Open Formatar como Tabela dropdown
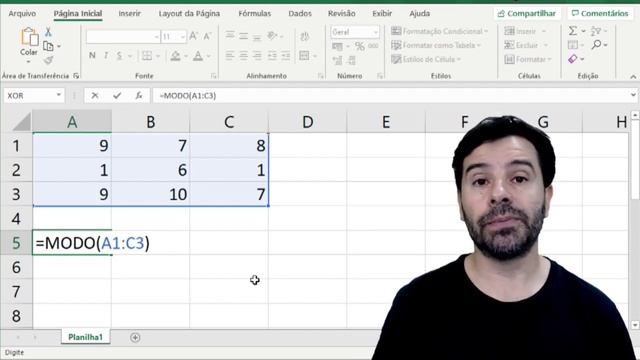The height and width of the screenshot is (360, 640). [436, 45]
